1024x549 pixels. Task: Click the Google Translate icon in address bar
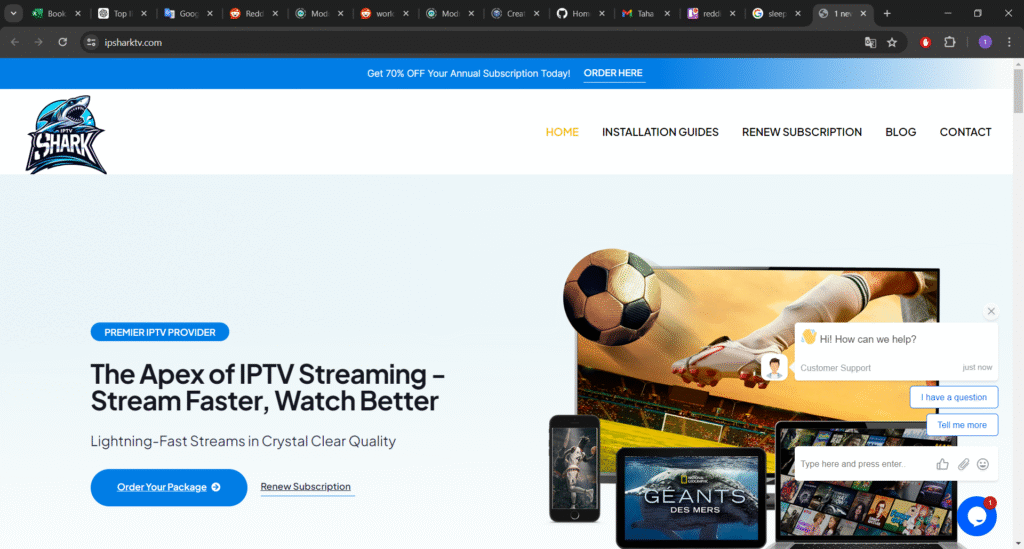click(x=870, y=42)
